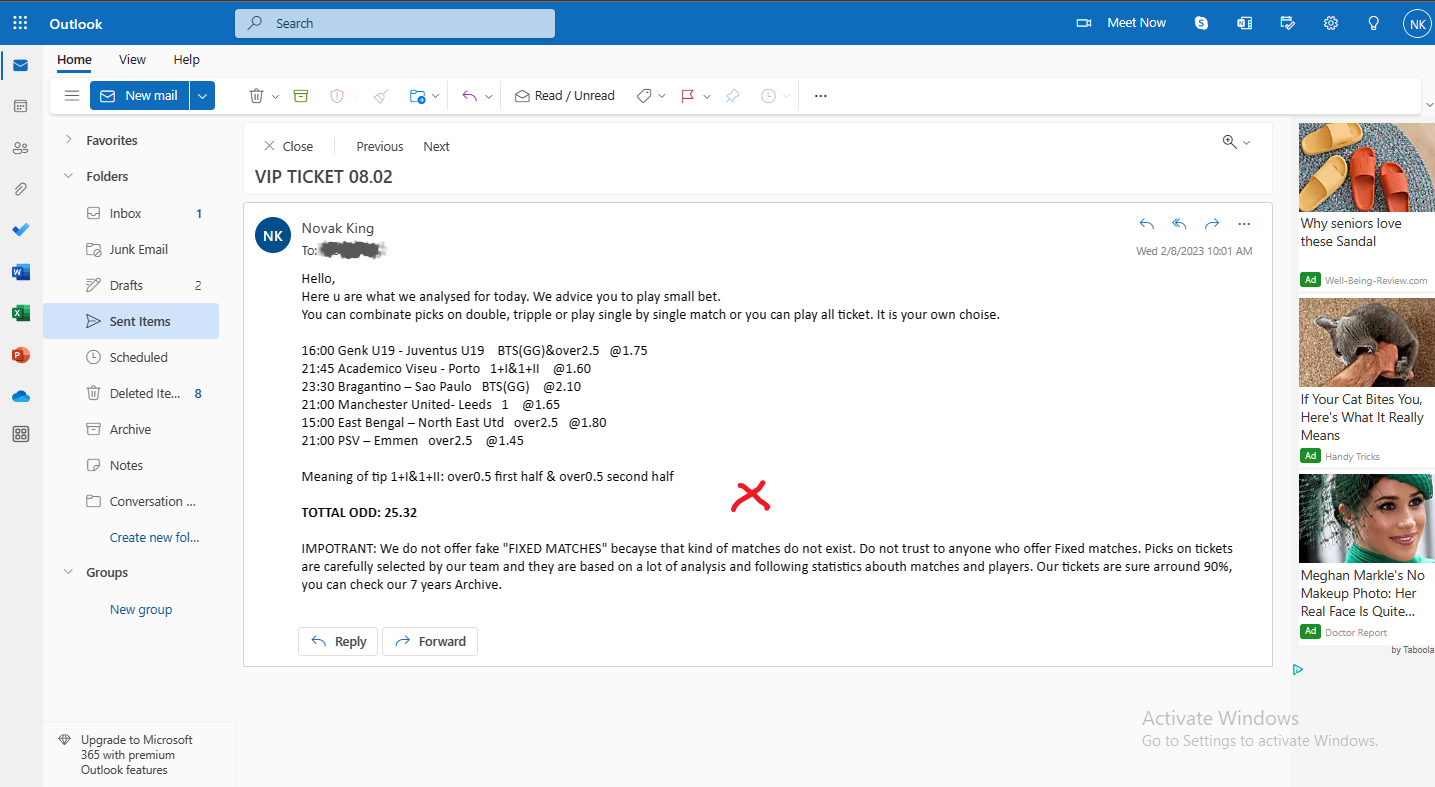Open To Do checkmark app
This screenshot has height=787, width=1435.
point(20,230)
